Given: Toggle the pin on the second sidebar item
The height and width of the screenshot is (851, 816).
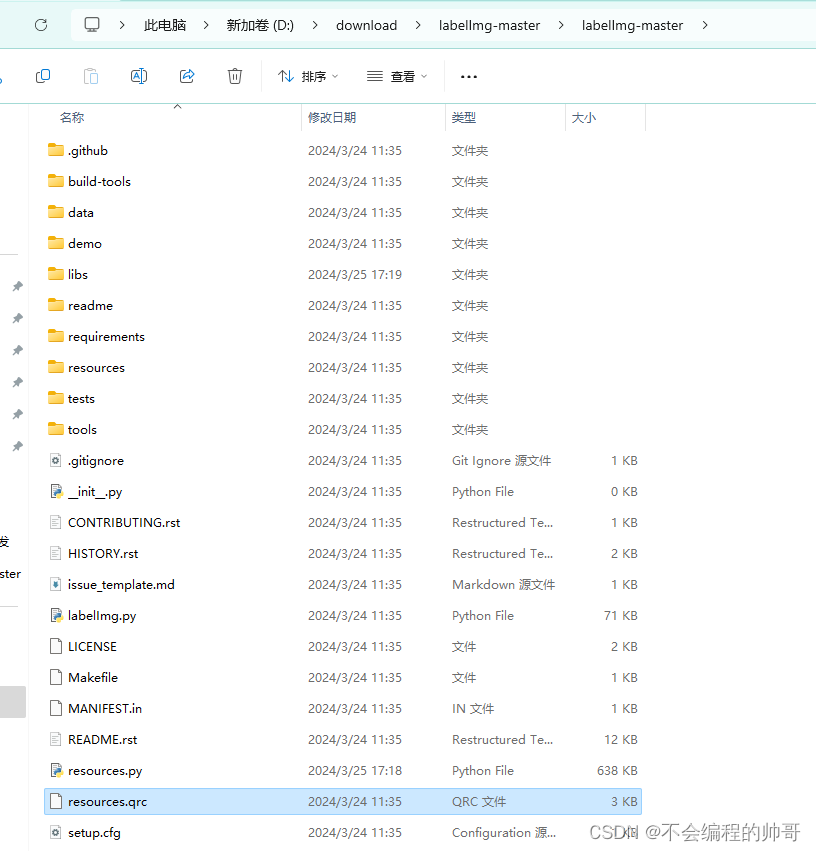Looking at the screenshot, I should pyautogui.click(x=16, y=318).
